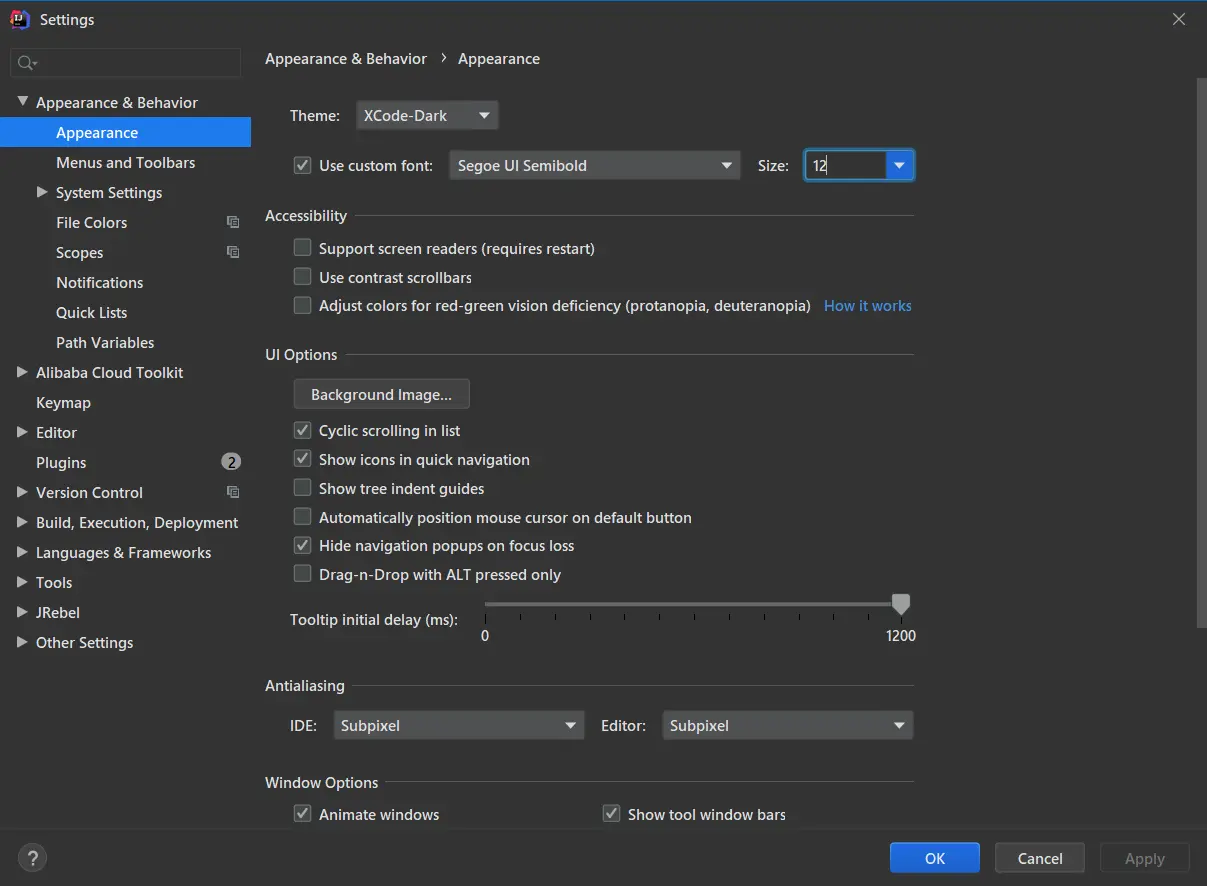Click the Apply button
The height and width of the screenshot is (886, 1207).
tap(1145, 858)
